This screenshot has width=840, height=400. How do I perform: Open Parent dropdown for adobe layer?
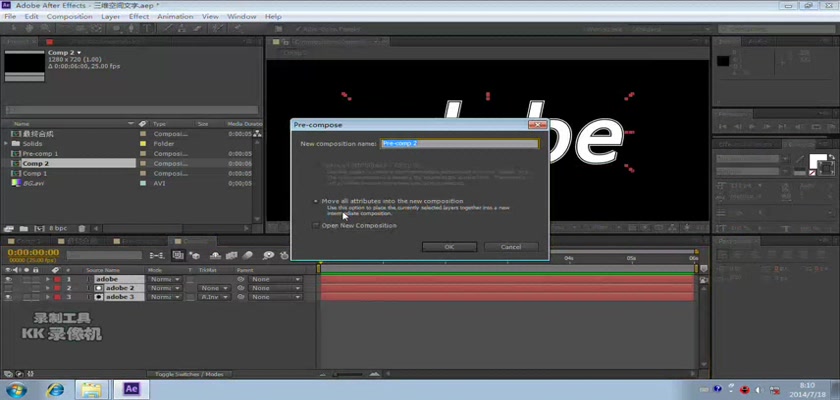point(276,280)
